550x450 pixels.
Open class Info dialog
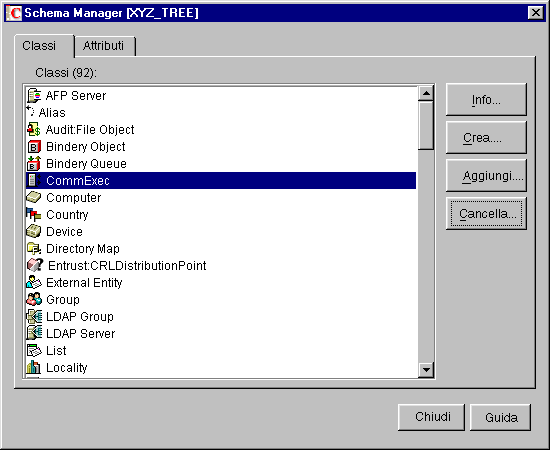(486, 100)
